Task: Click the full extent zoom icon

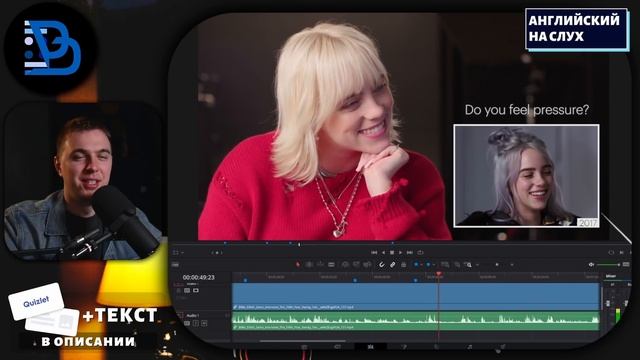Action: [445, 264]
